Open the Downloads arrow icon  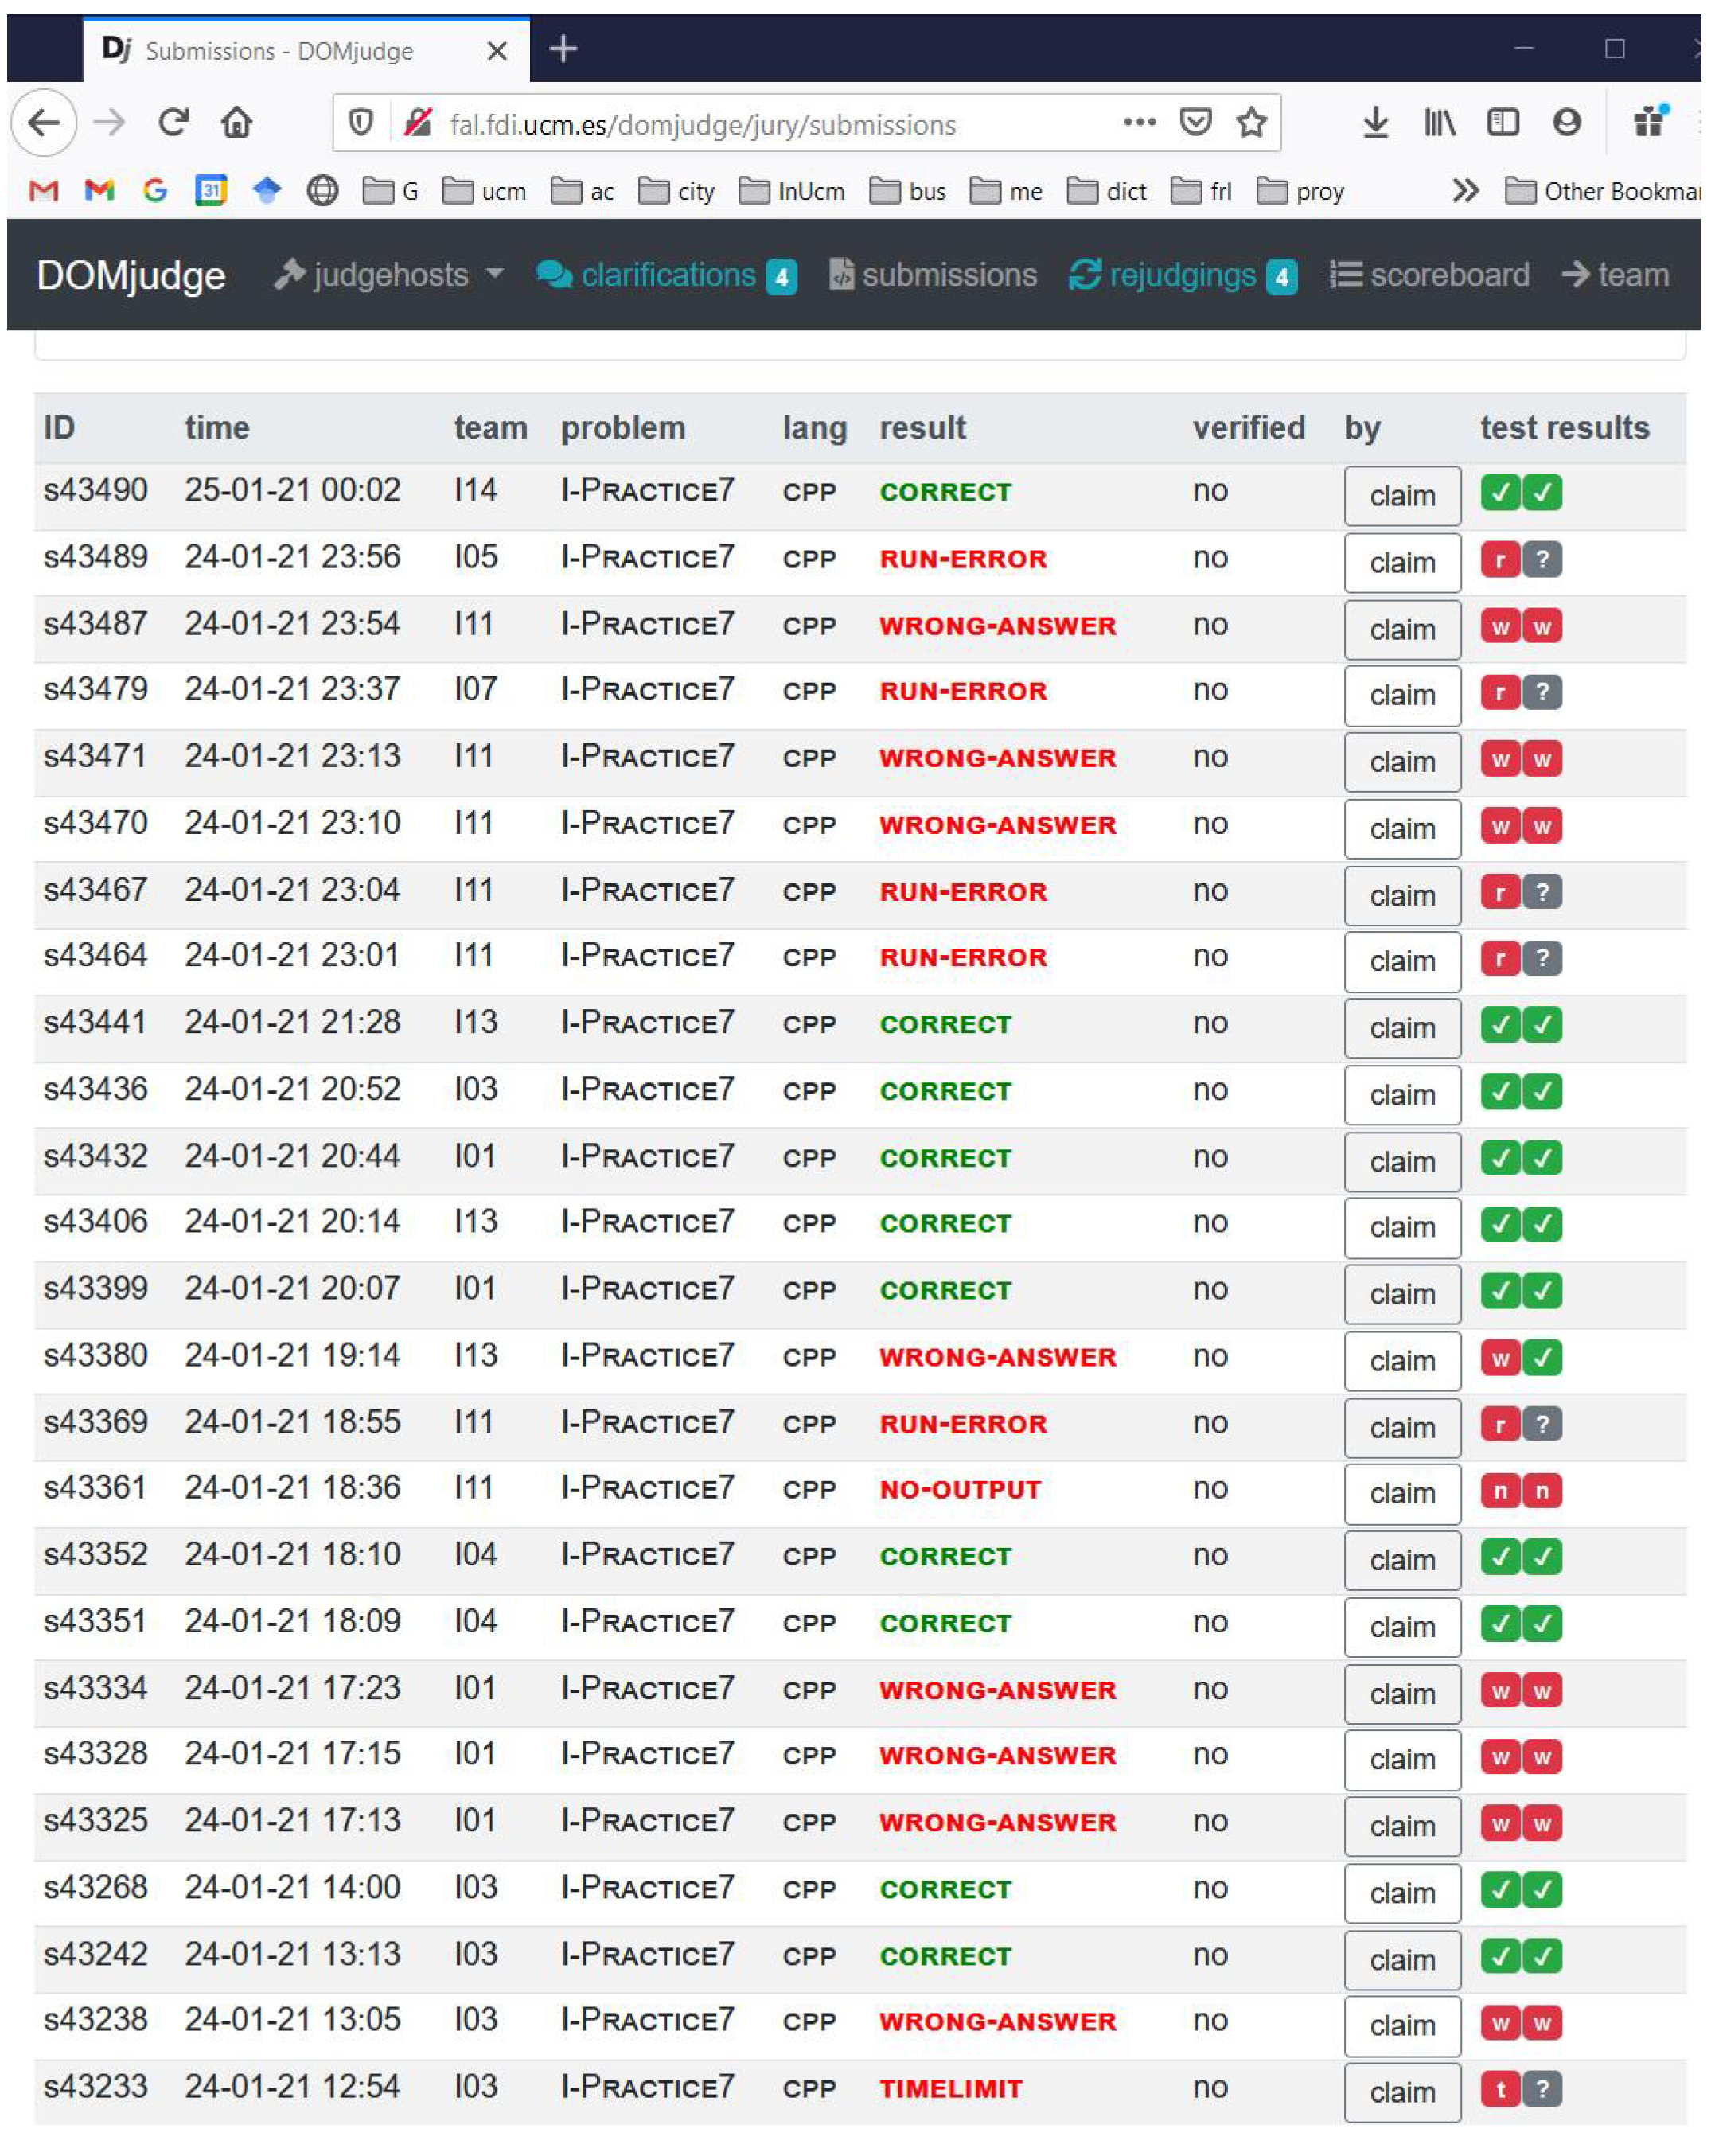pyautogui.click(x=1375, y=123)
